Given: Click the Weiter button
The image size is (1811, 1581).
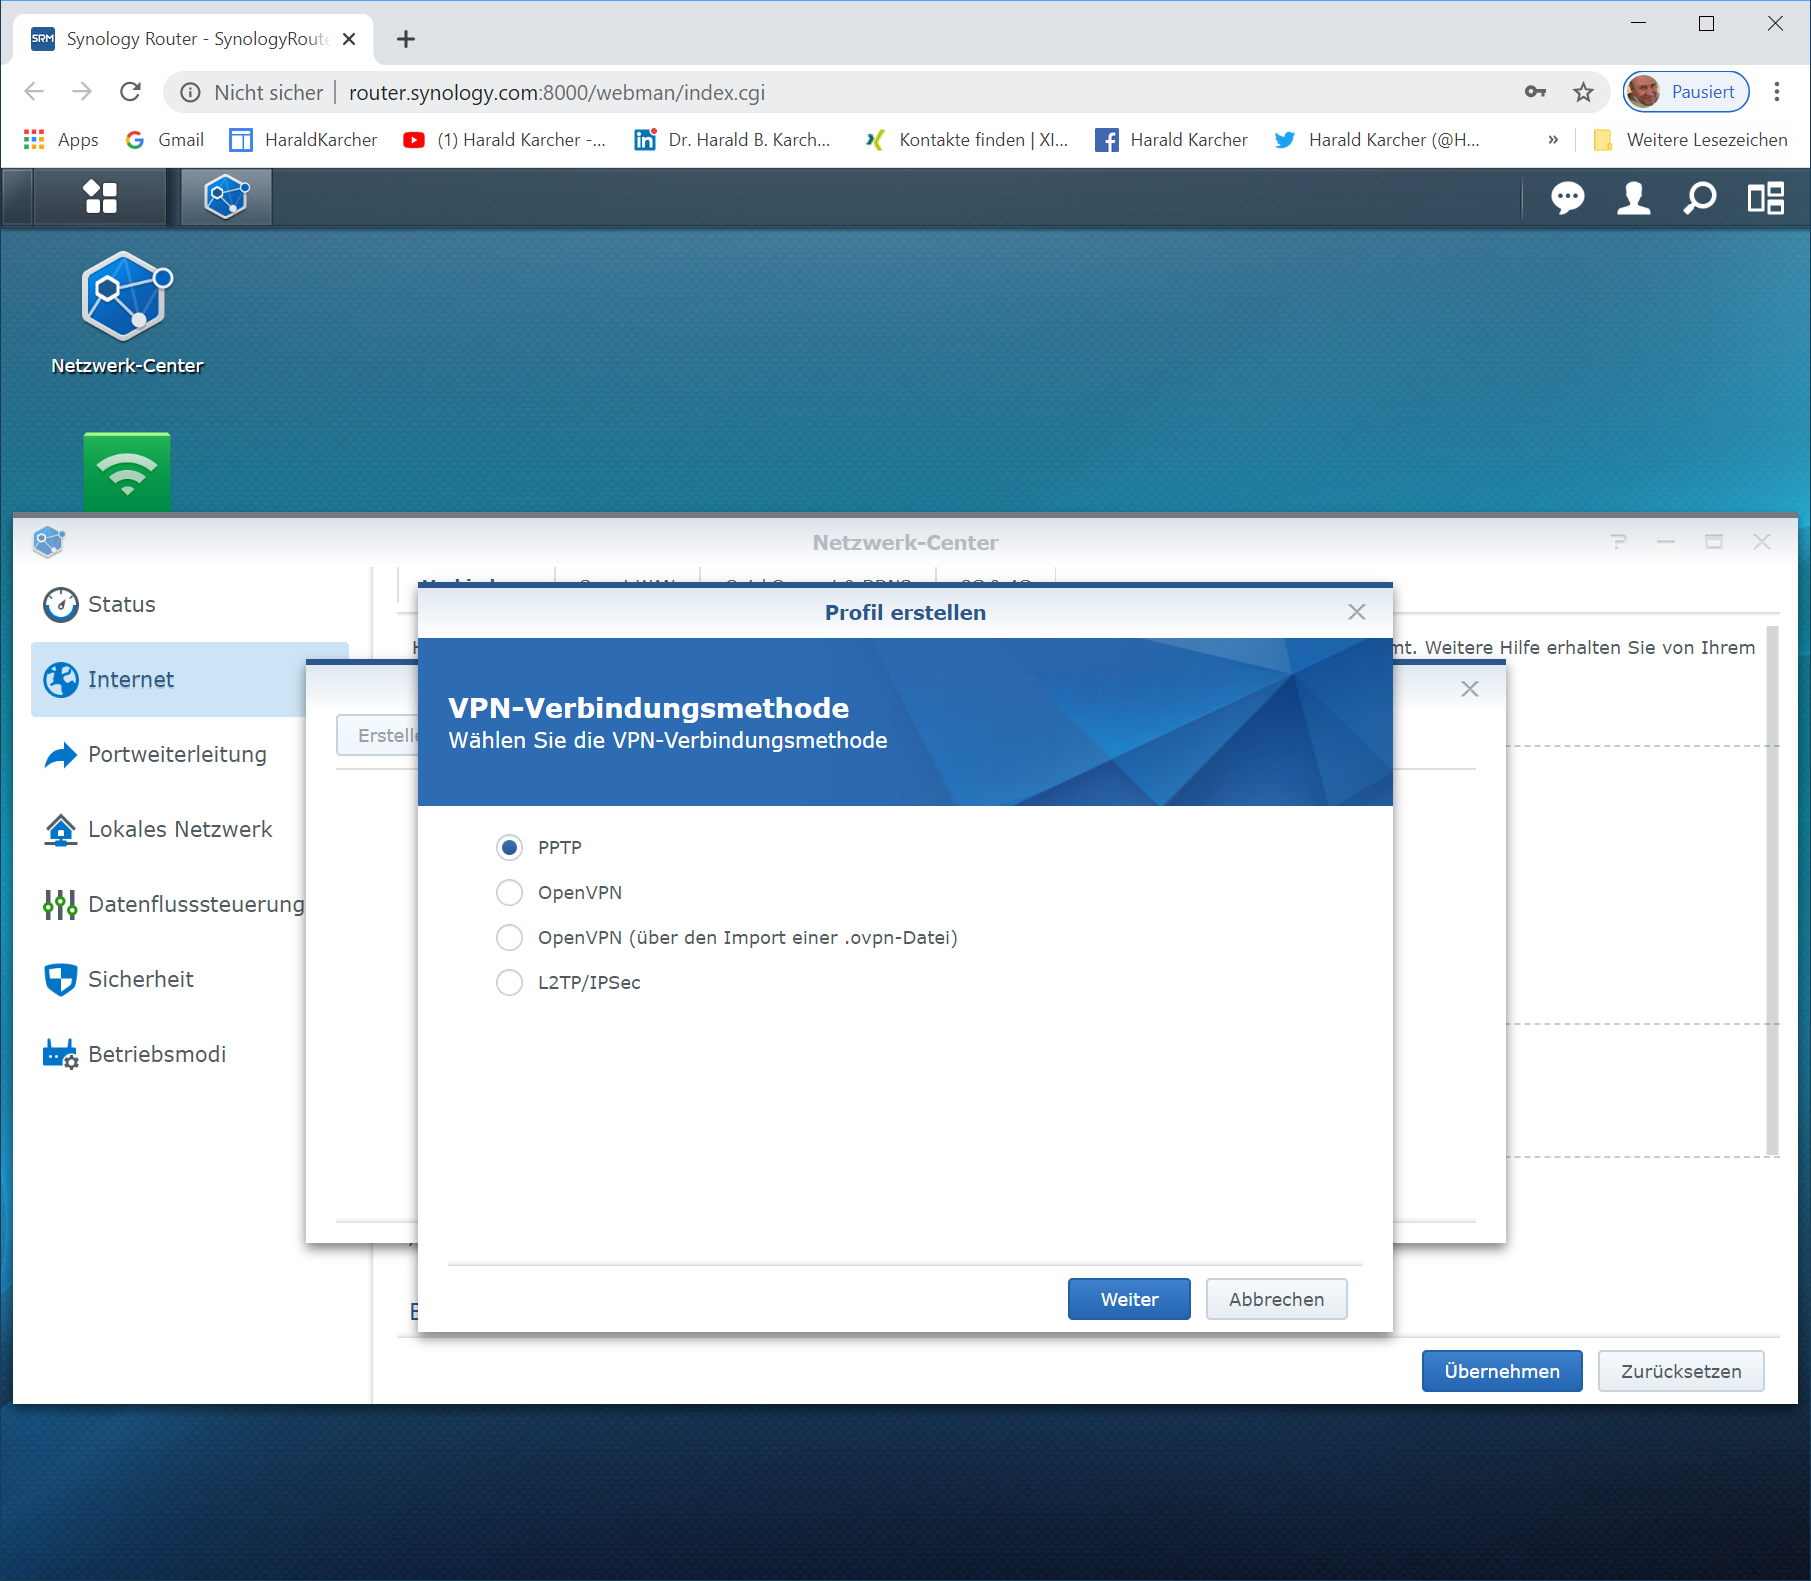Looking at the screenshot, I should click(1129, 1299).
